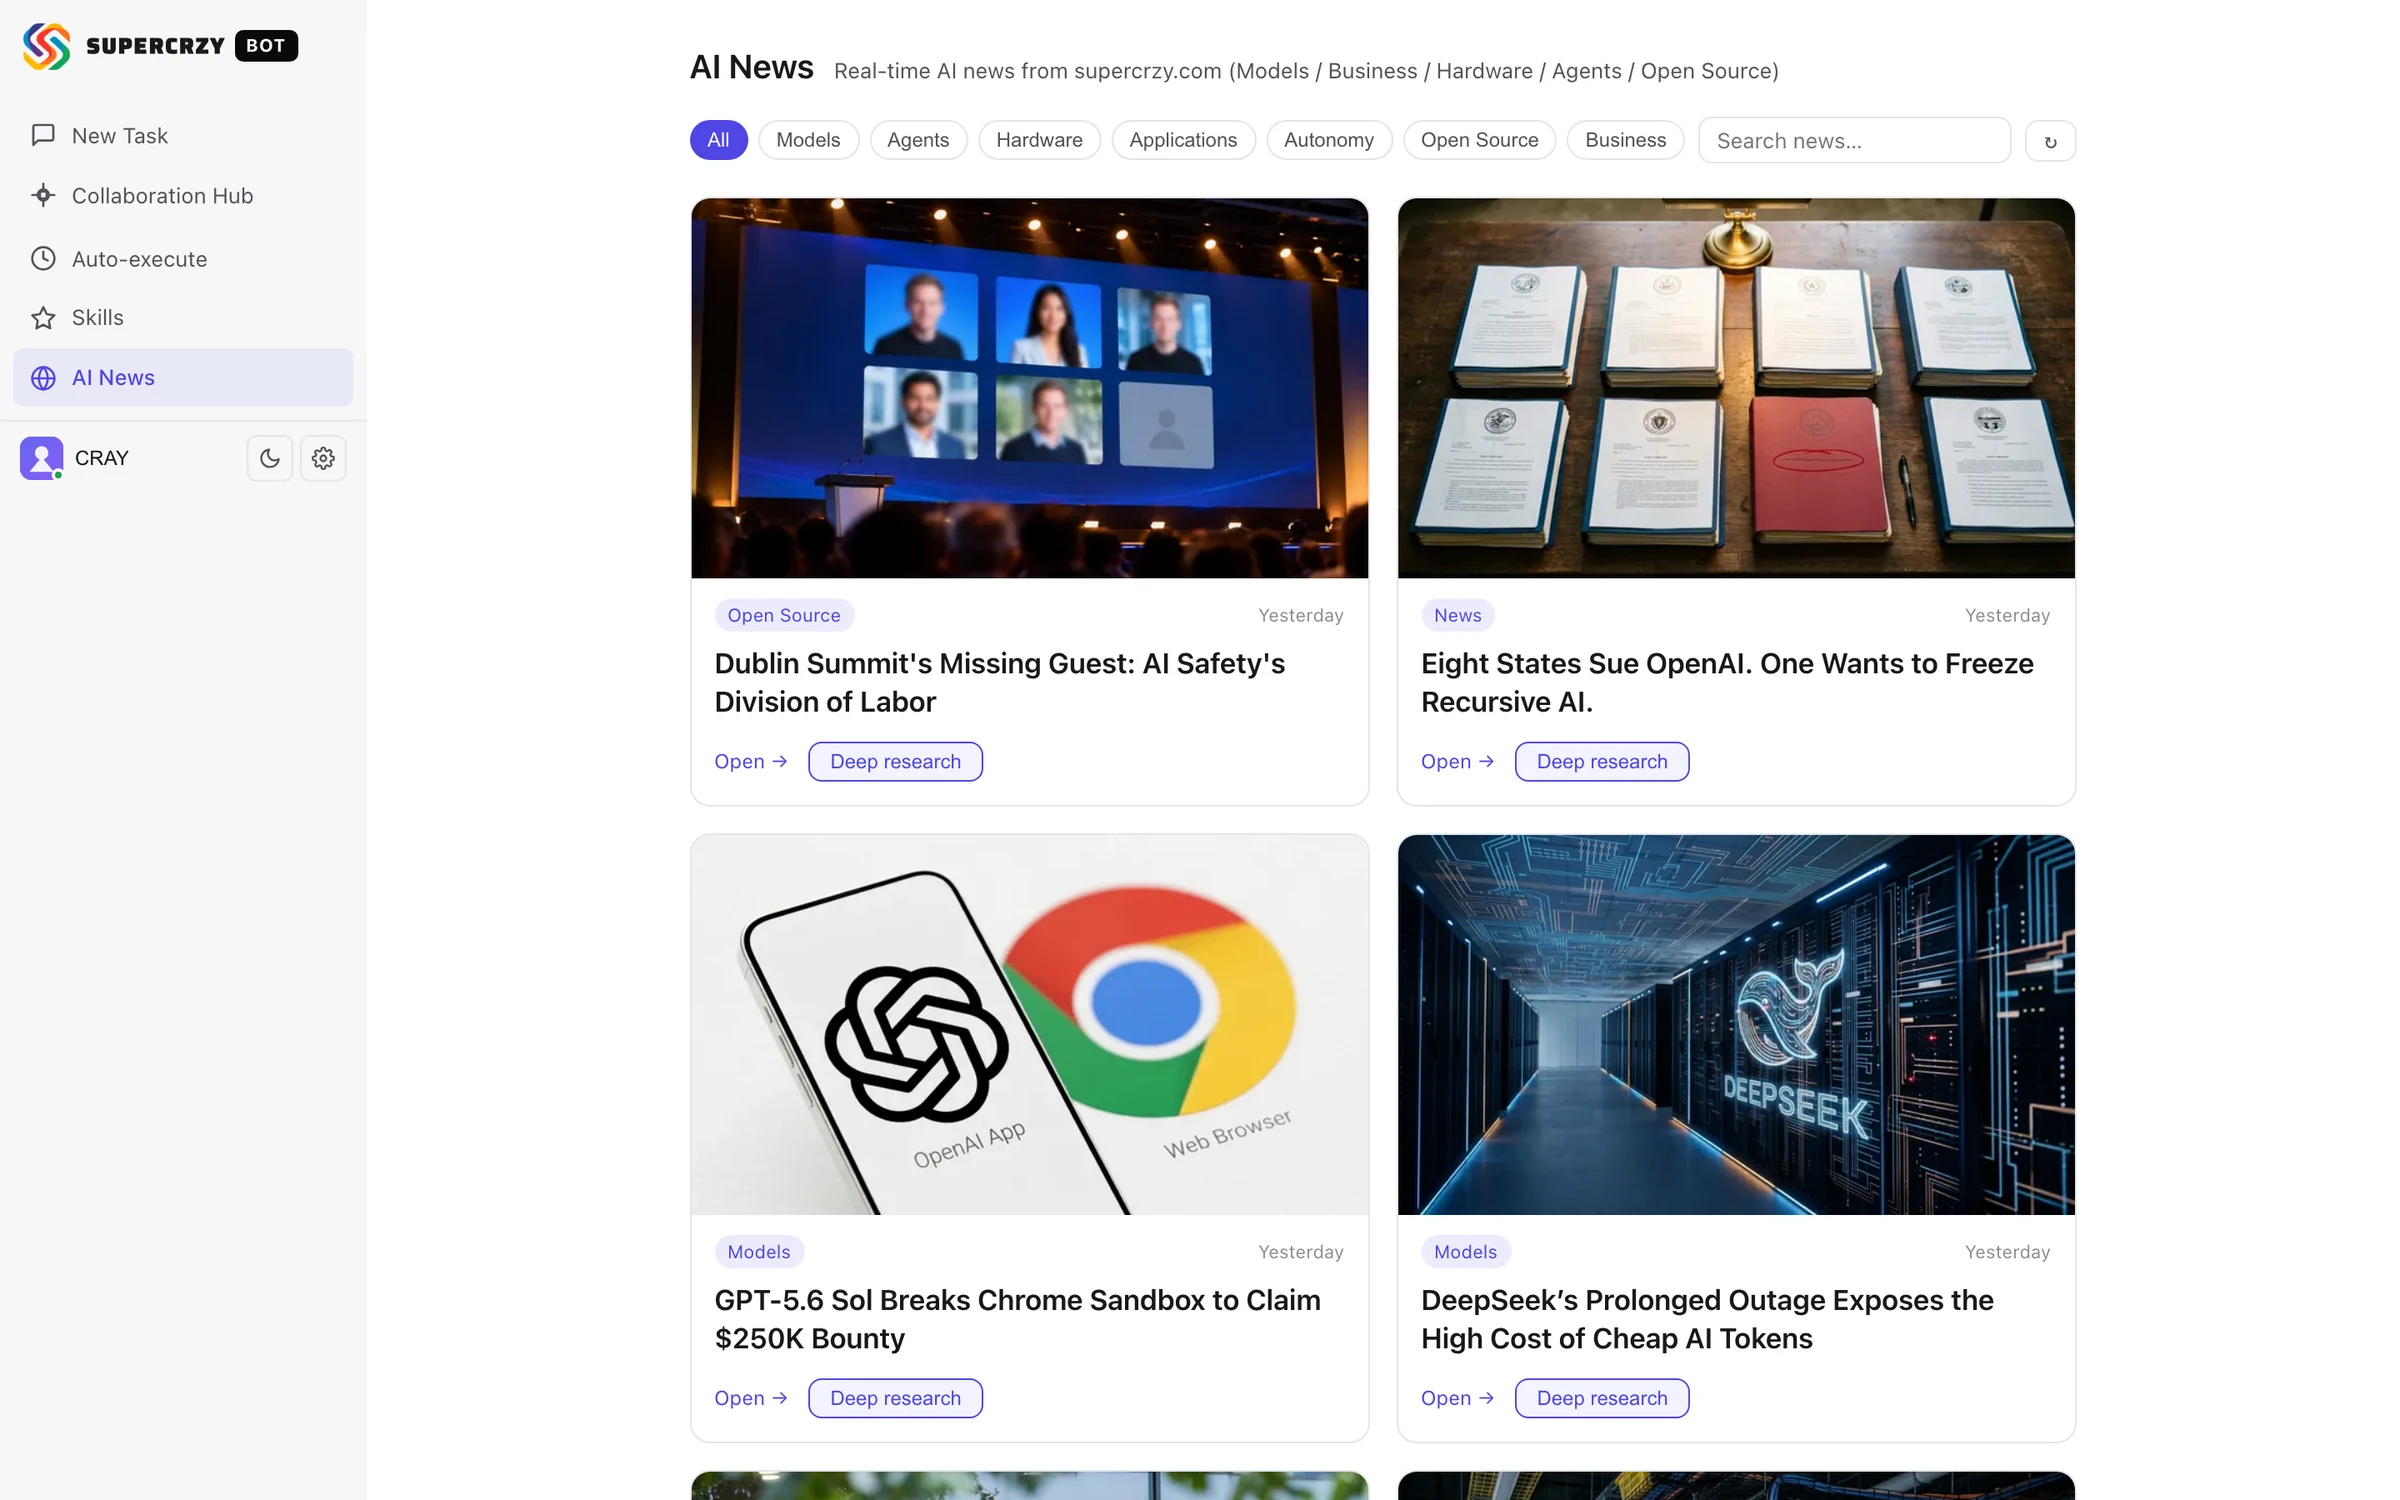Start Deep research on DeepSeek outage article
Screen dimensions: 2400x1500
tap(1602, 1398)
